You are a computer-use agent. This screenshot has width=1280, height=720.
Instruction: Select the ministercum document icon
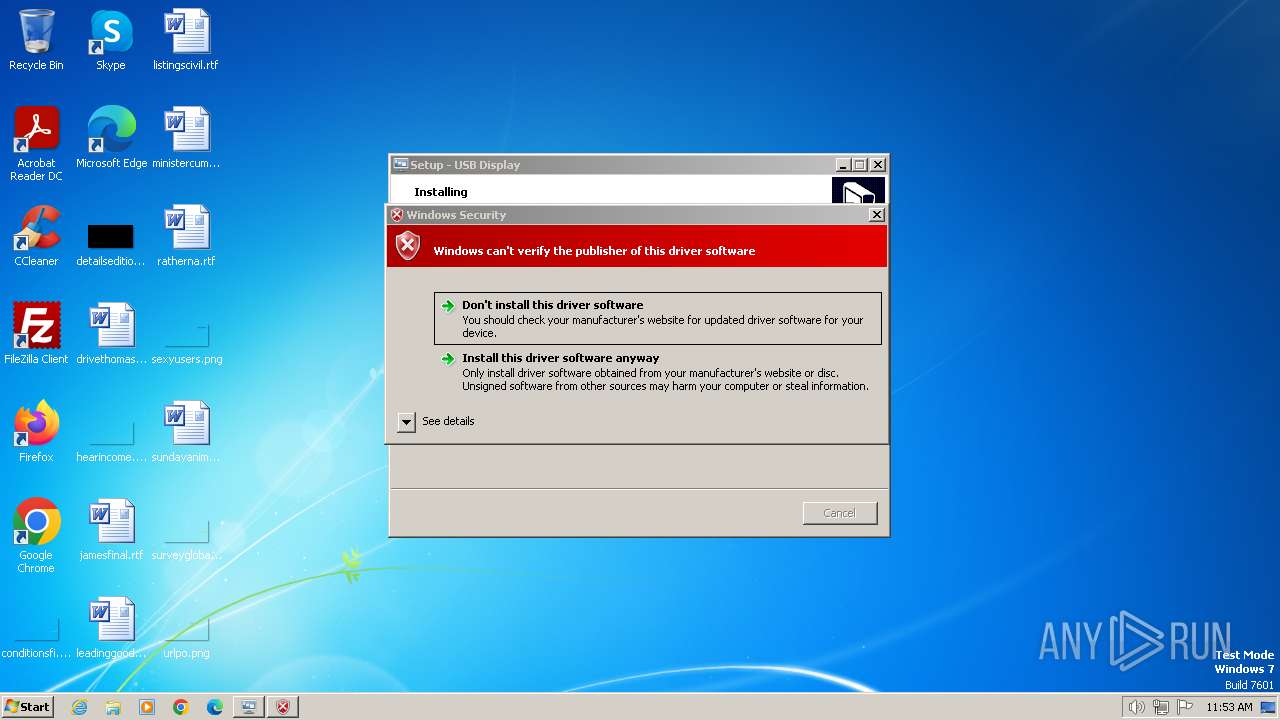(x=186, y=137)
